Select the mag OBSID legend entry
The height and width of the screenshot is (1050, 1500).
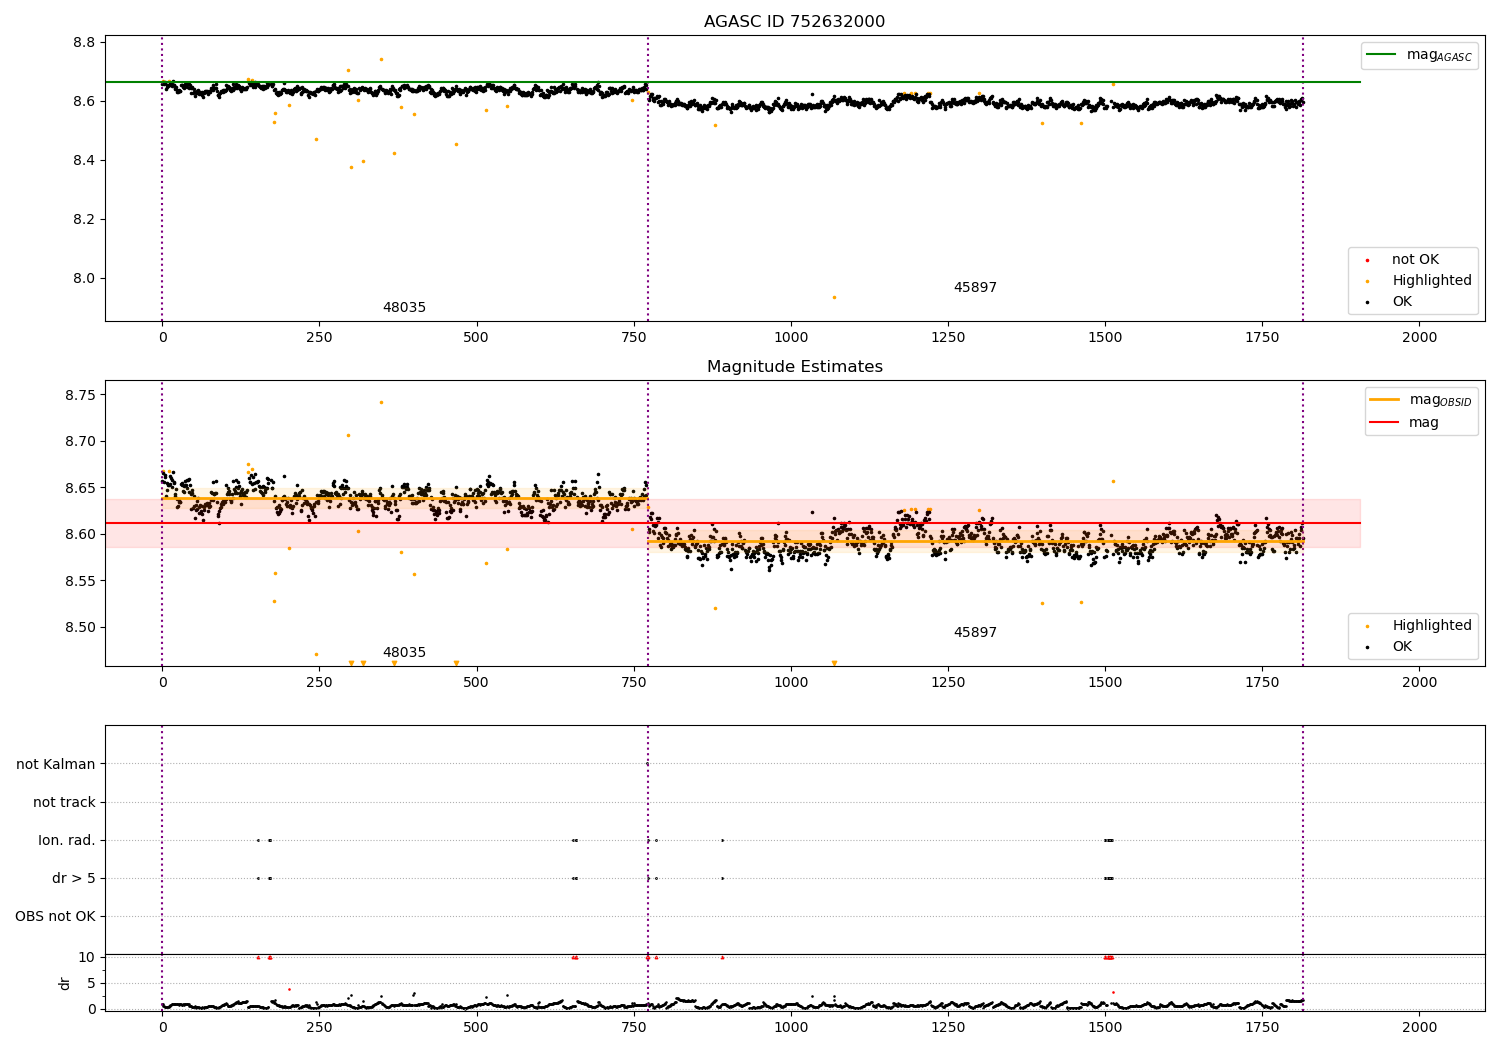(x=1420, y=400)
